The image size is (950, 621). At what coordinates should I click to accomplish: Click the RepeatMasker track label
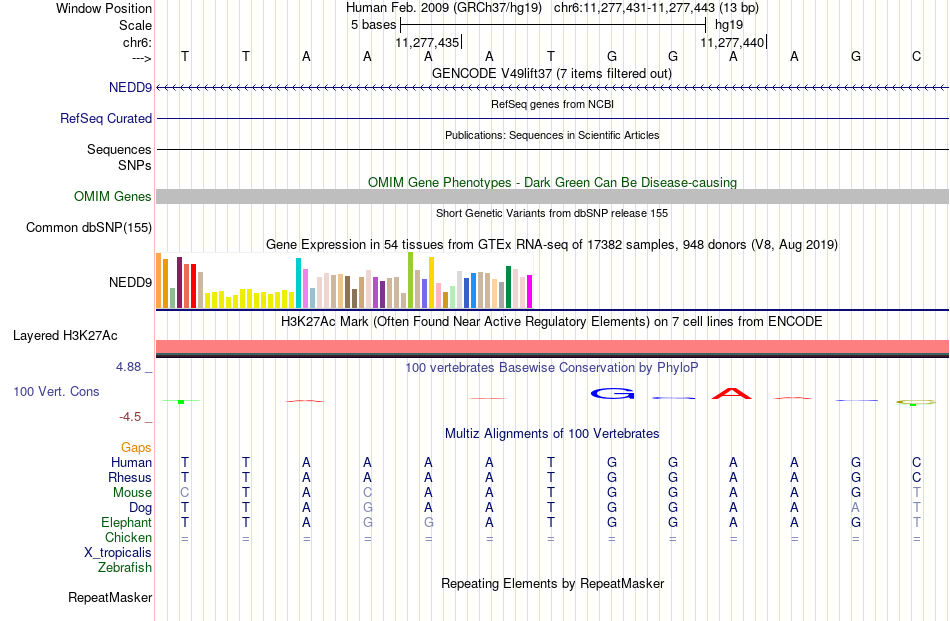point(110,597)
